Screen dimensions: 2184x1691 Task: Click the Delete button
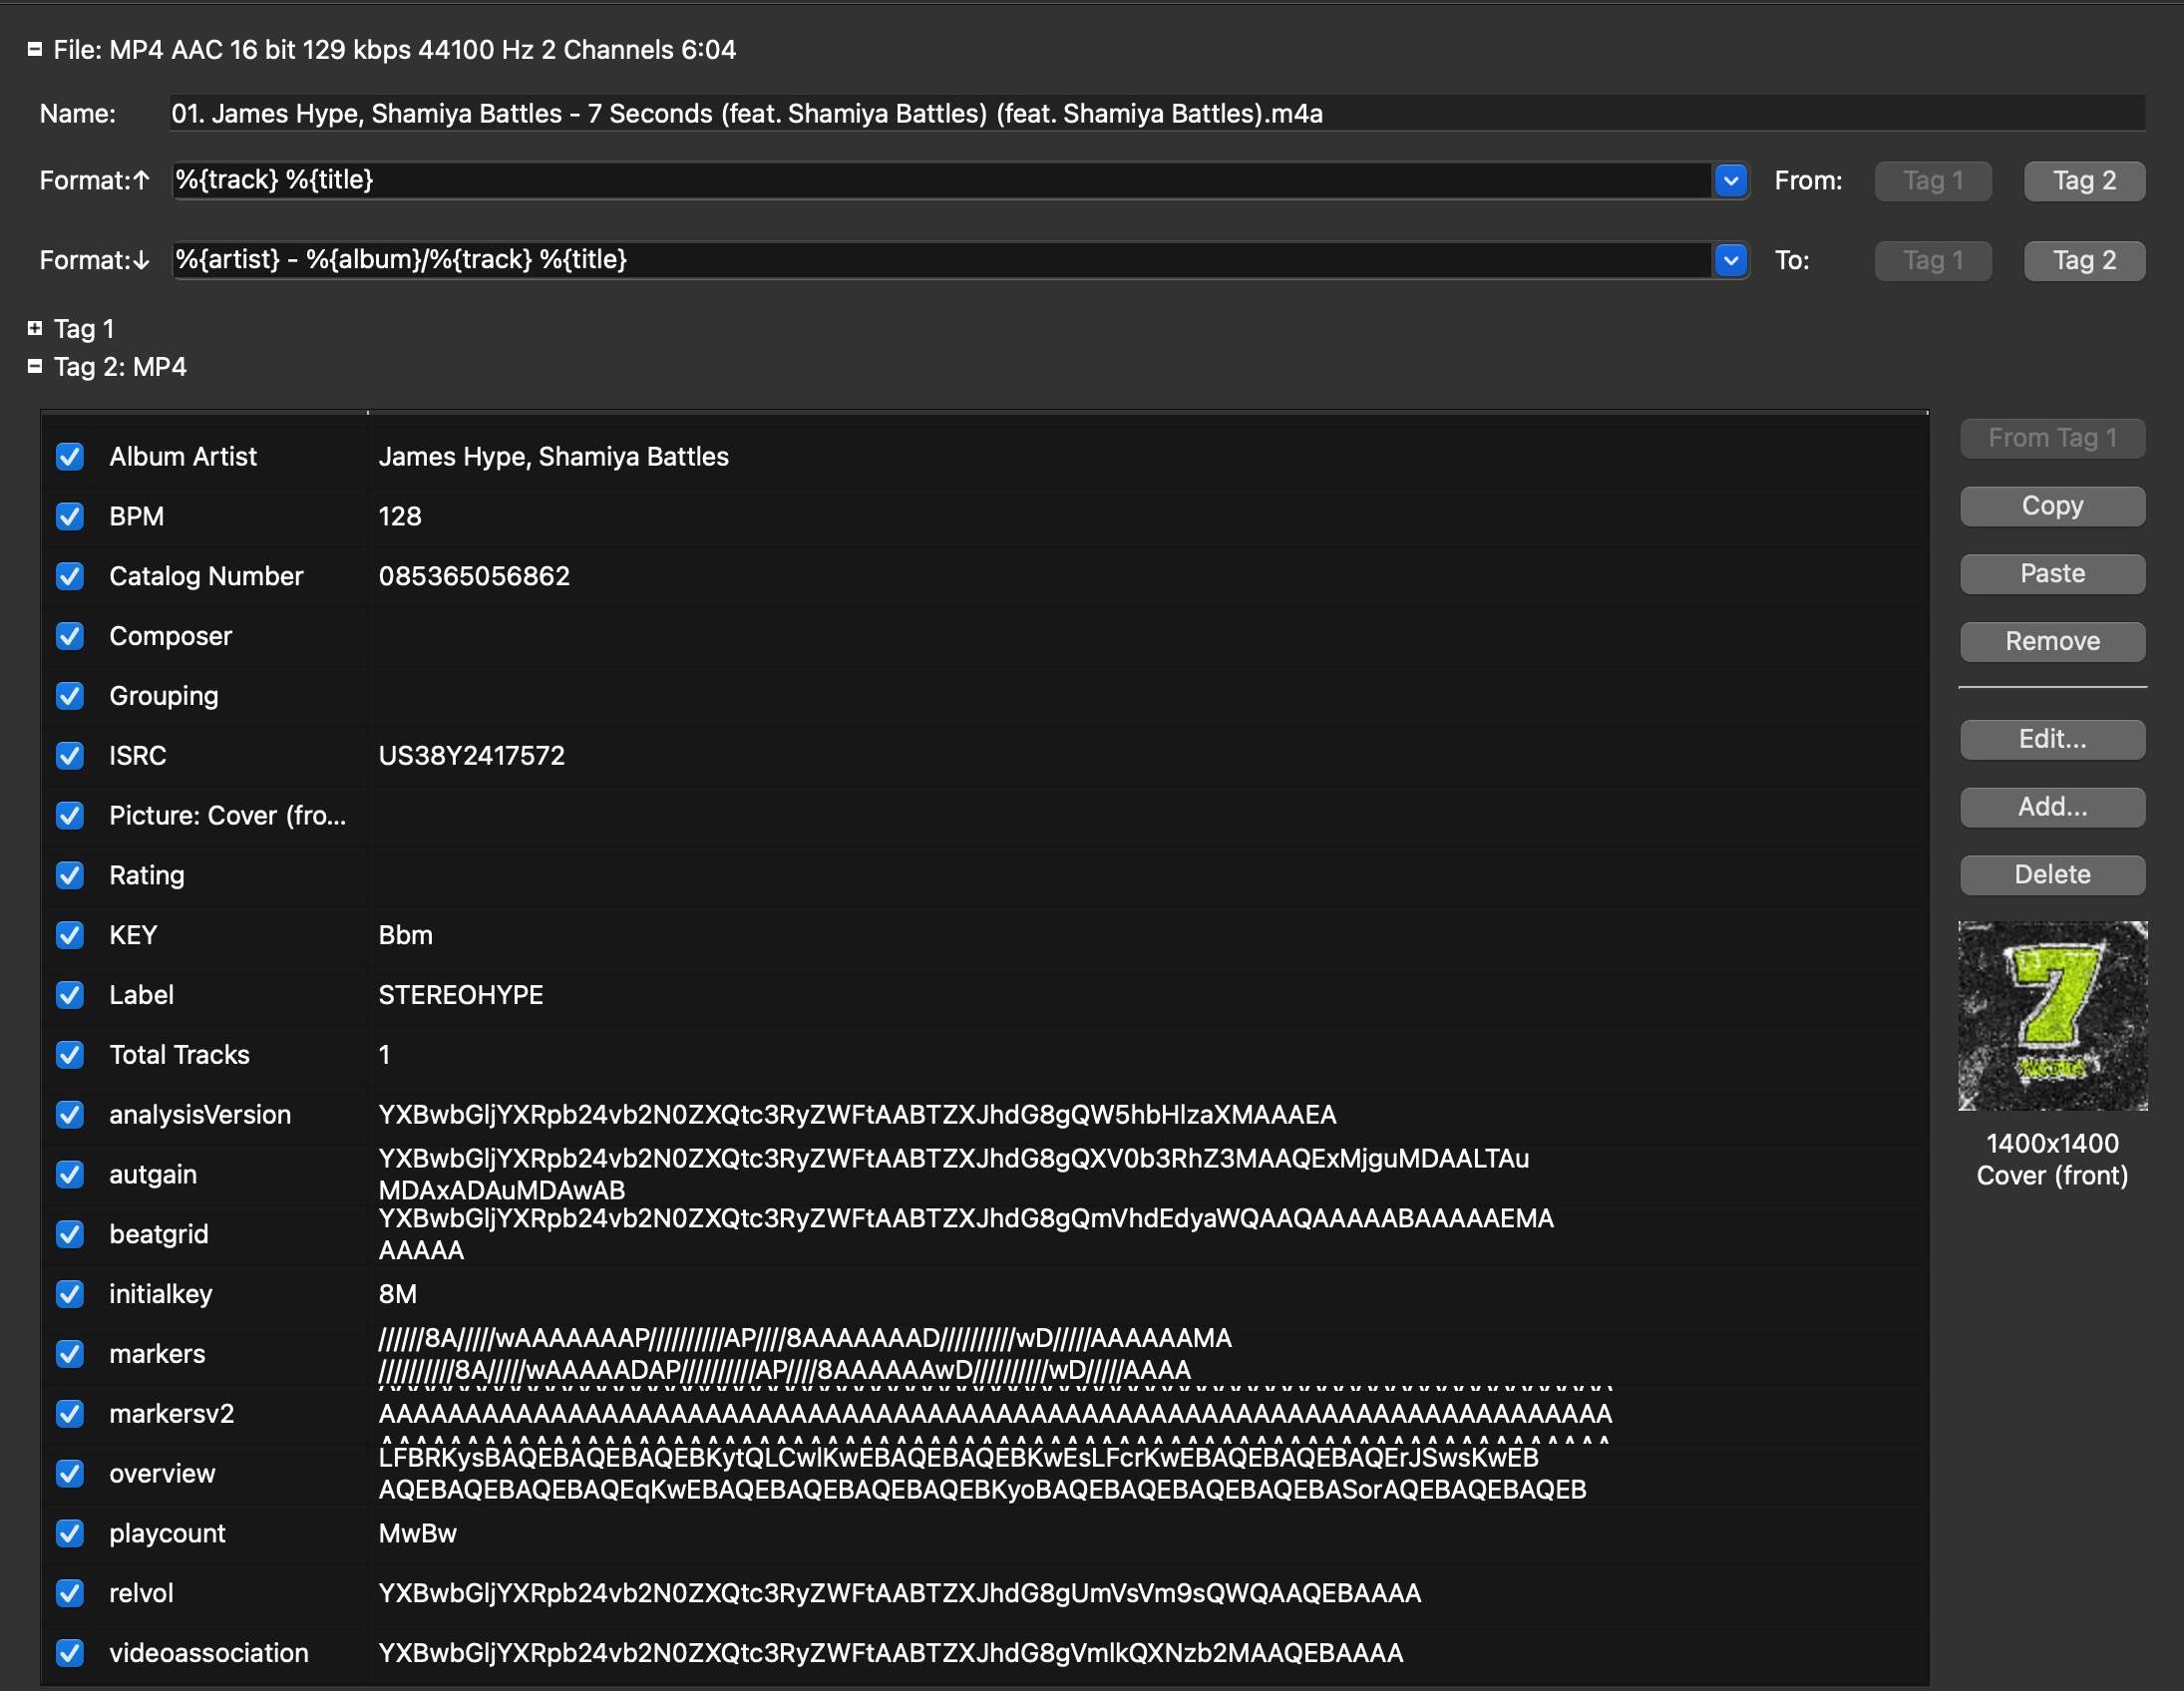pos(2051,875)
